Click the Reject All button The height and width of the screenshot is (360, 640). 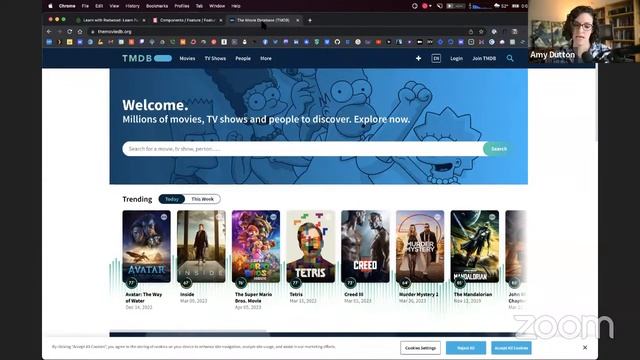(466, 348)
